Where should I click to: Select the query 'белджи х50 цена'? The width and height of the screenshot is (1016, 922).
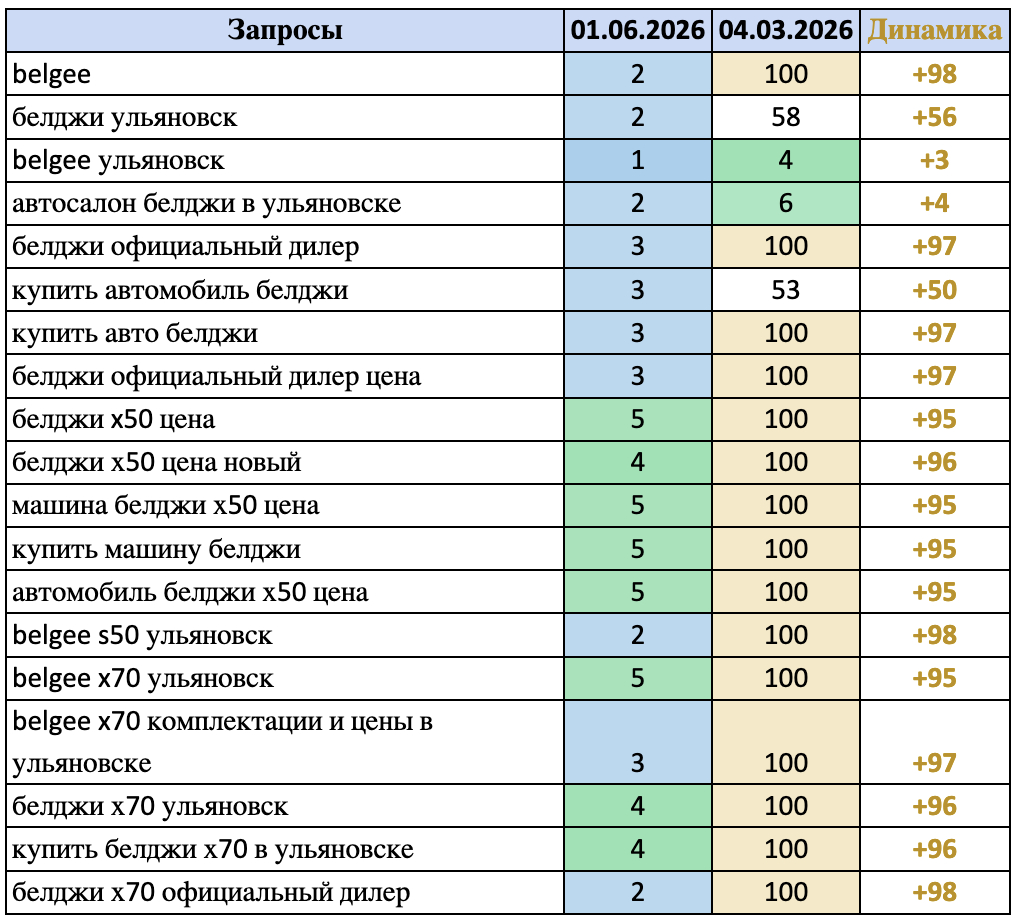coord(284,419)
